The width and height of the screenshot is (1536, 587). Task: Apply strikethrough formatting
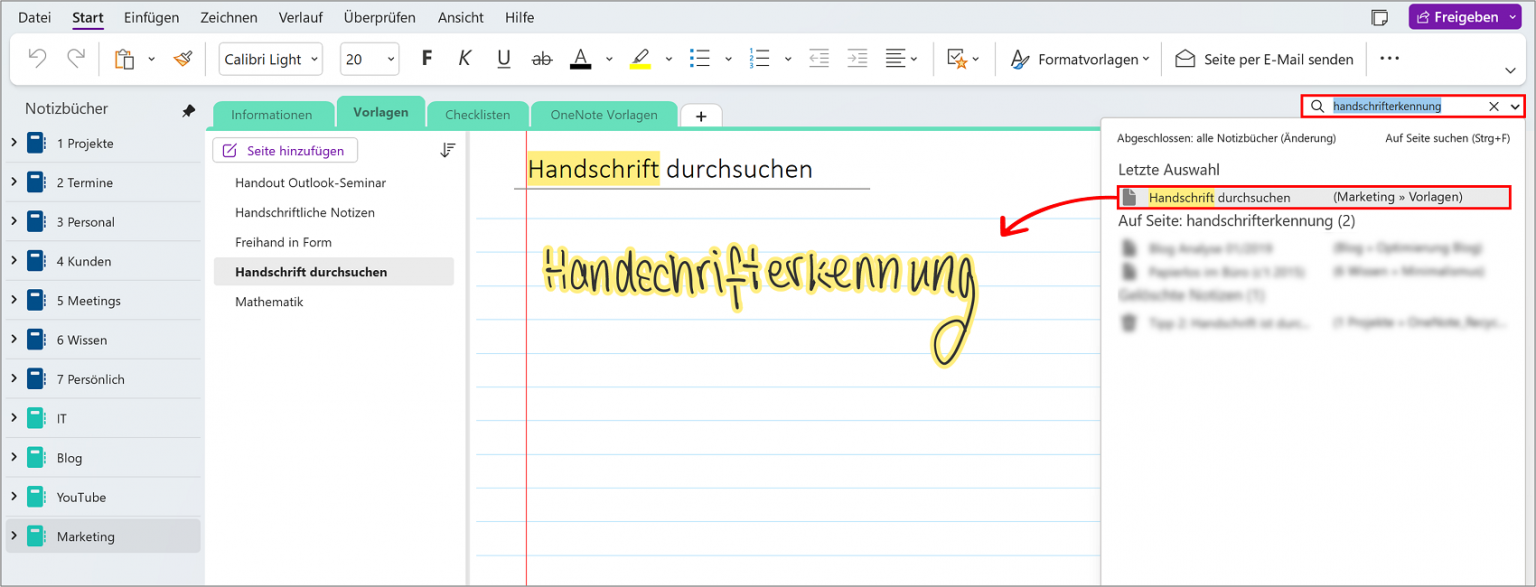(x=541, y=58)
